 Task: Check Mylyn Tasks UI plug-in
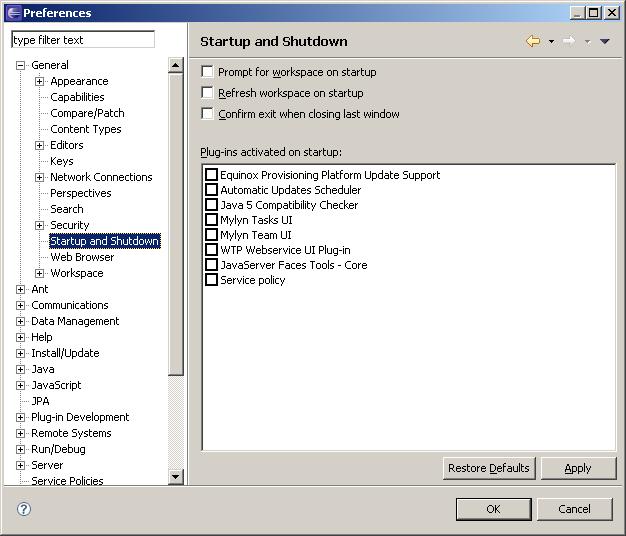pos(211,220)
